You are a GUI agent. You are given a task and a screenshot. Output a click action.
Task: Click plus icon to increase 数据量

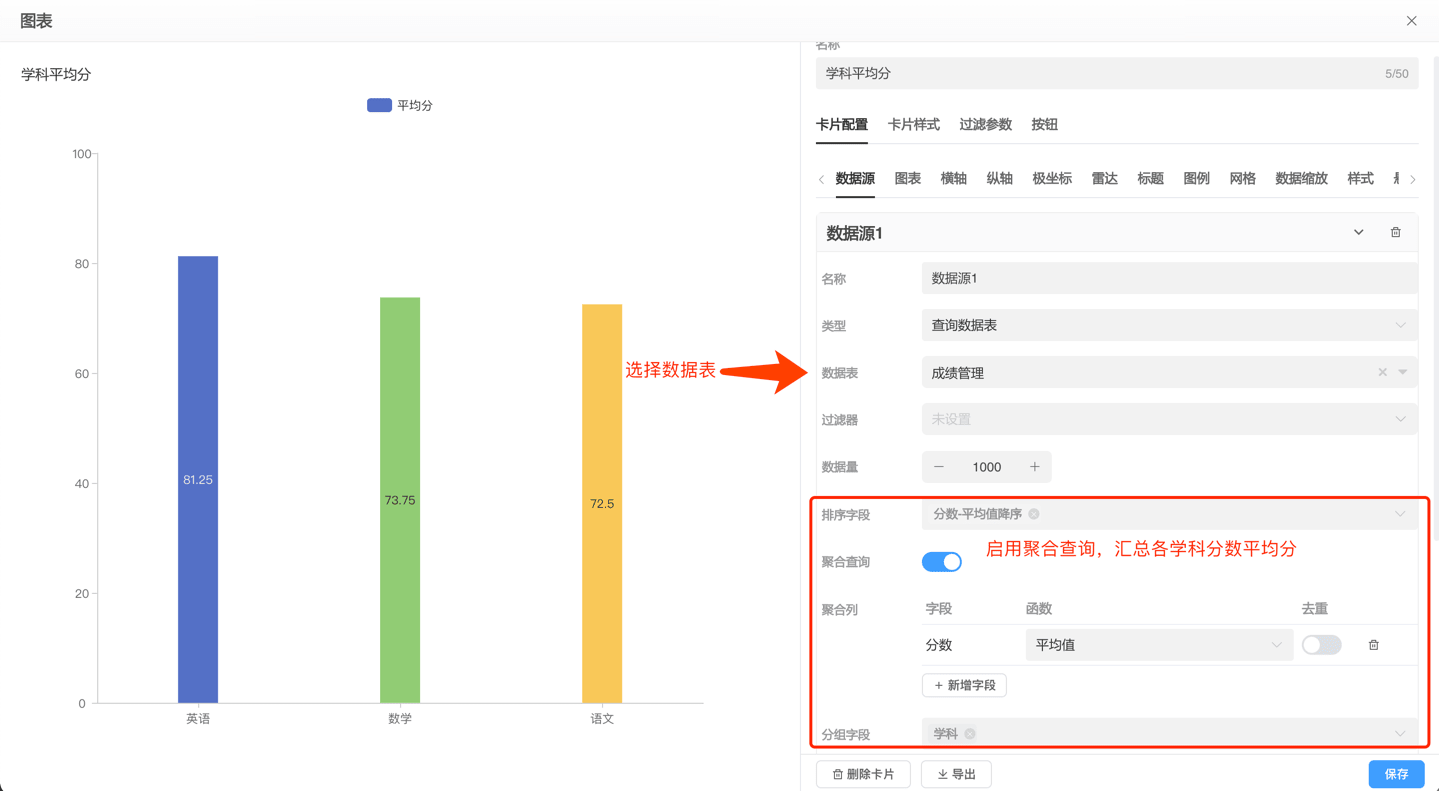point(1037,467)
